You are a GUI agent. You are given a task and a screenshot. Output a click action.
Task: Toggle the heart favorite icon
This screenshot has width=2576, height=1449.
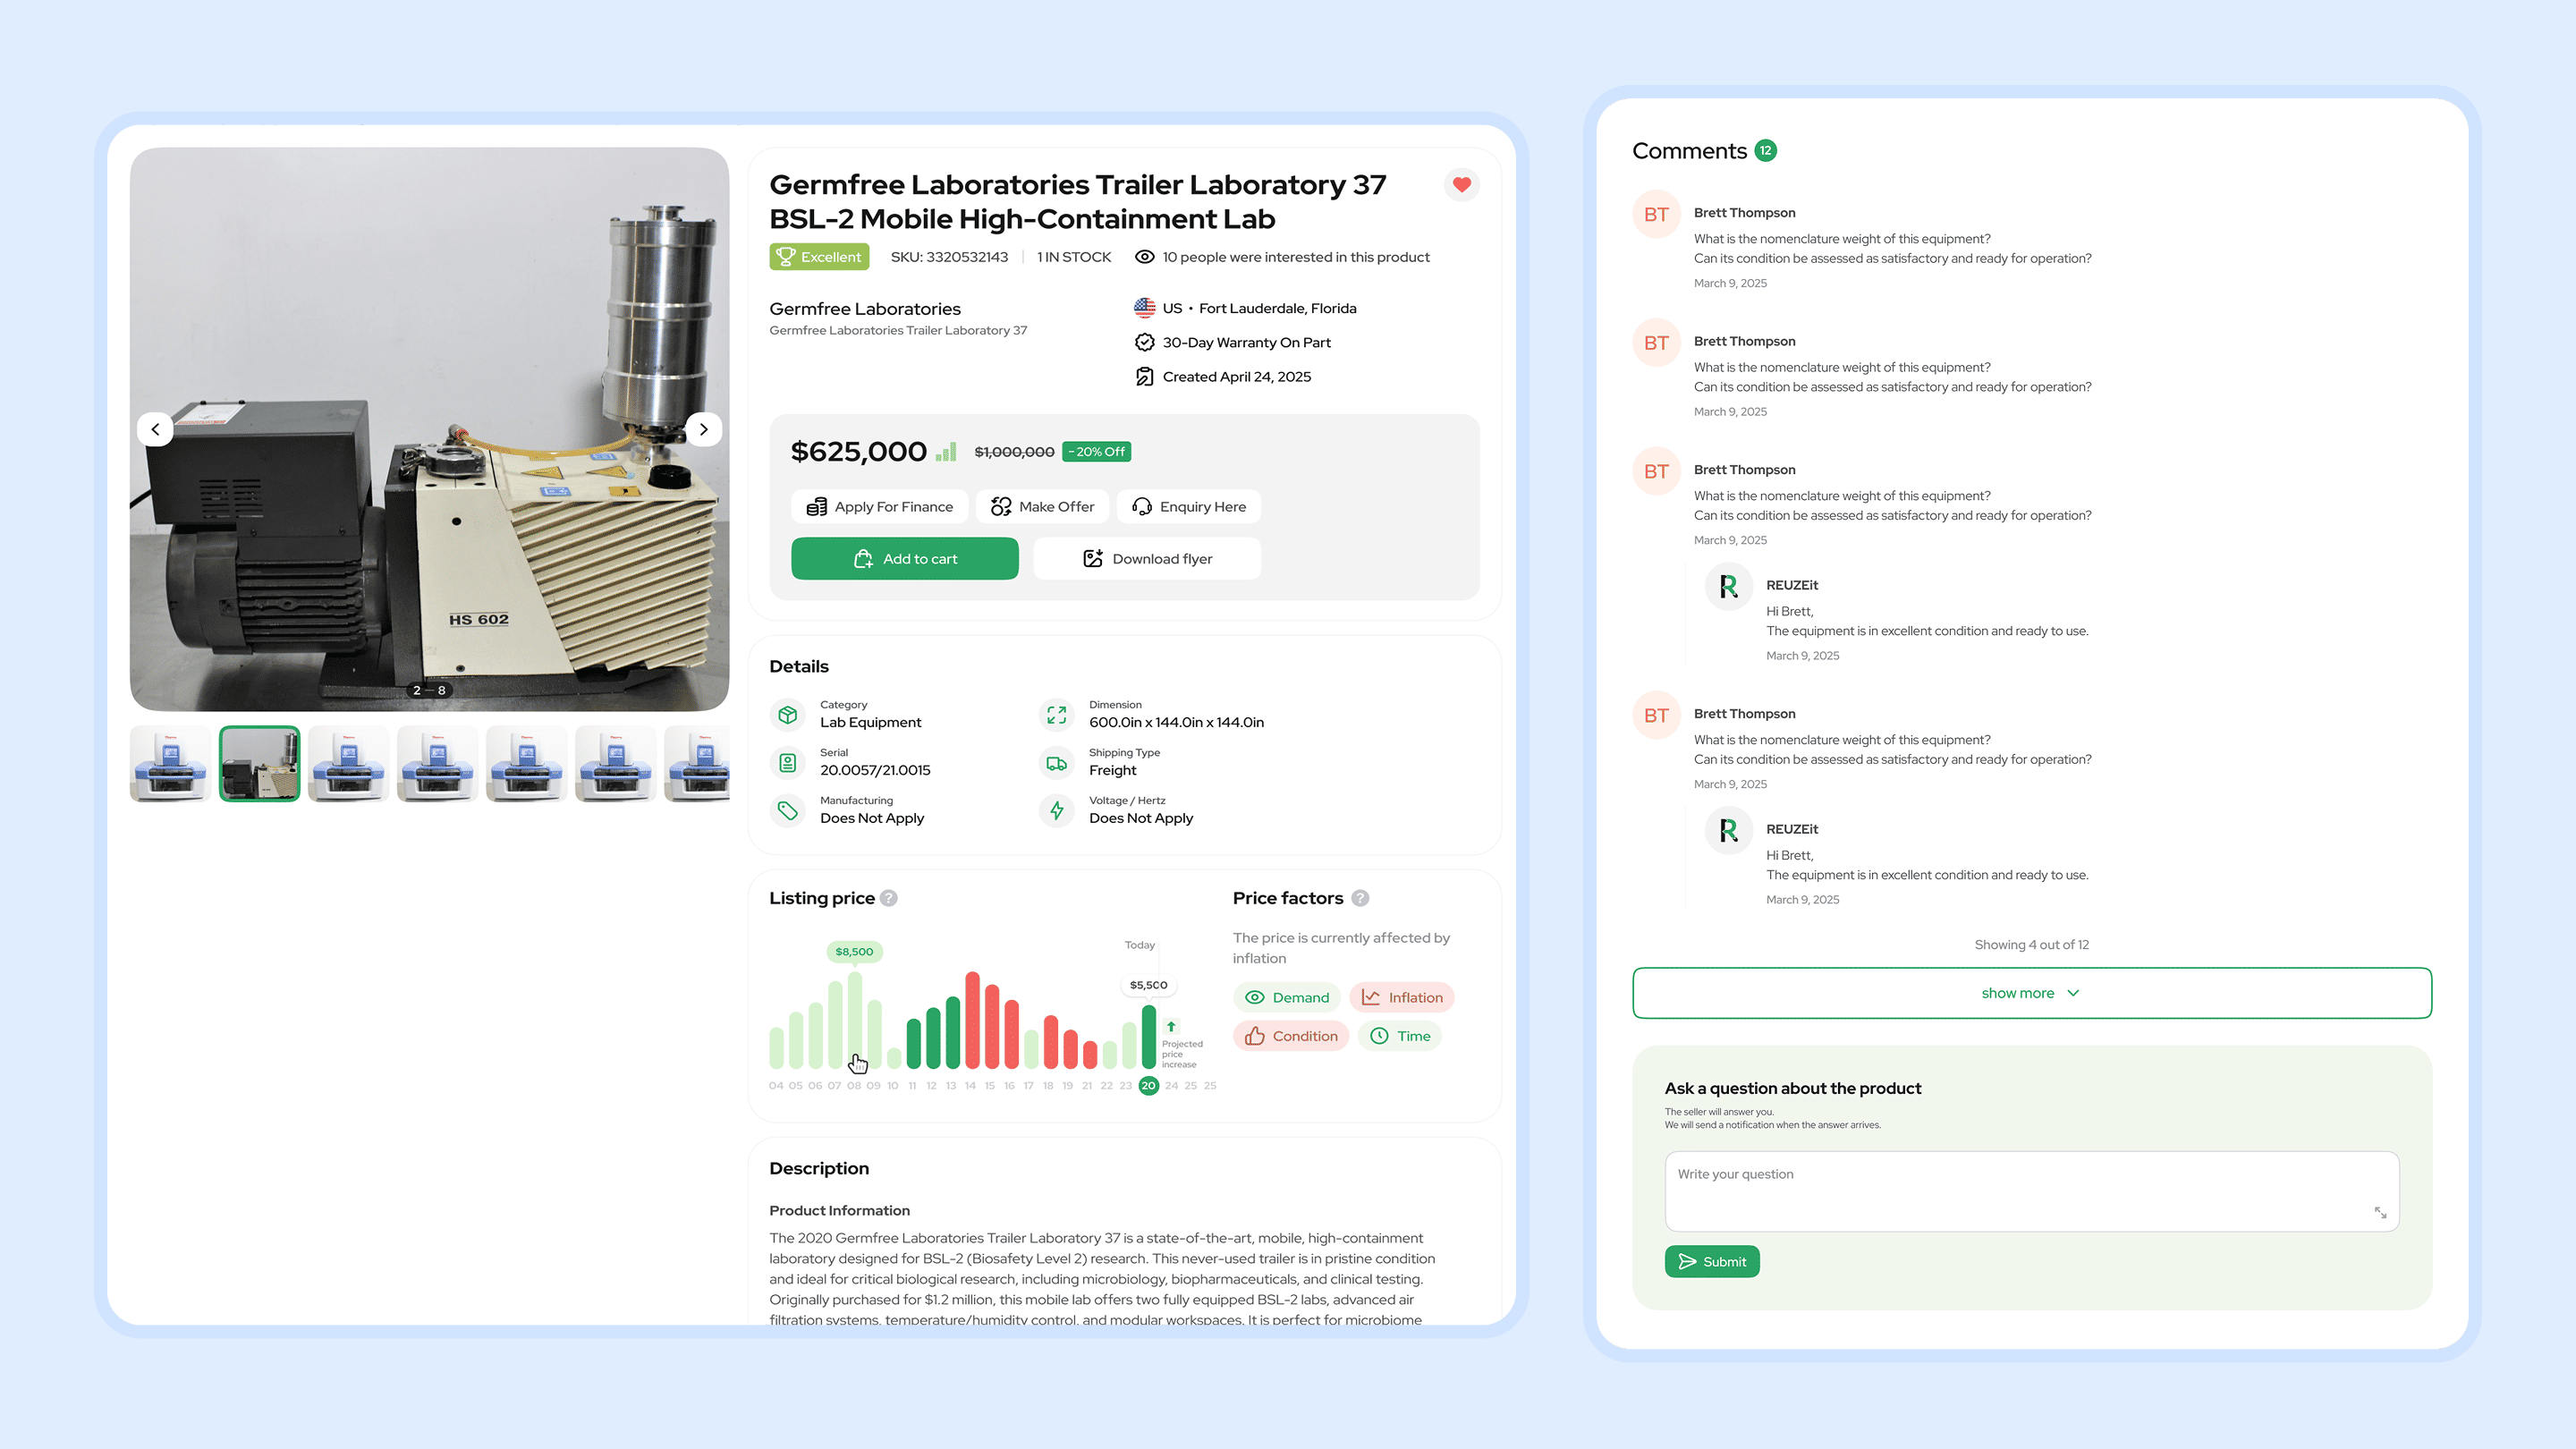[1461, 184]
